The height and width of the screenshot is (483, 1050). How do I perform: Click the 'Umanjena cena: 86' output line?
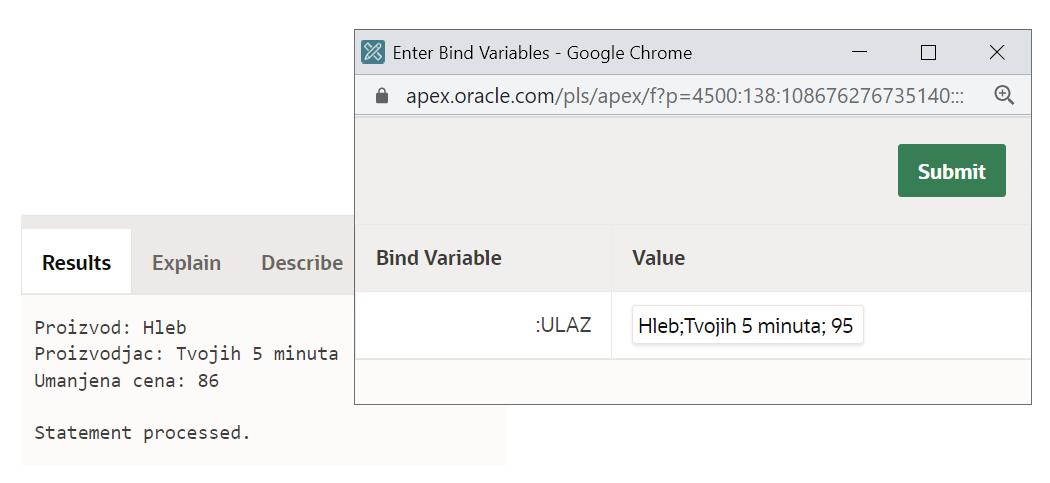[x=126, y=381]
